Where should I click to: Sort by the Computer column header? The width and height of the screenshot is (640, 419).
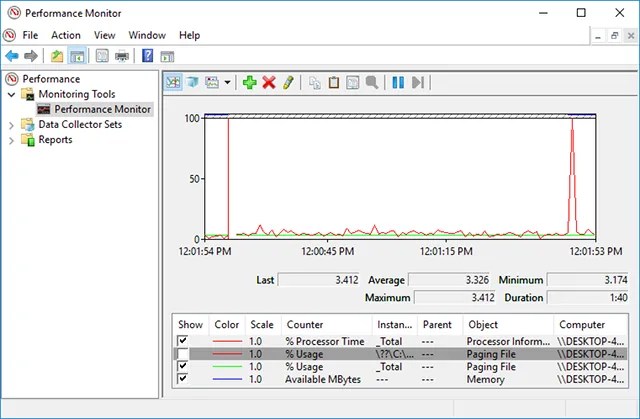tap(591, 325)
